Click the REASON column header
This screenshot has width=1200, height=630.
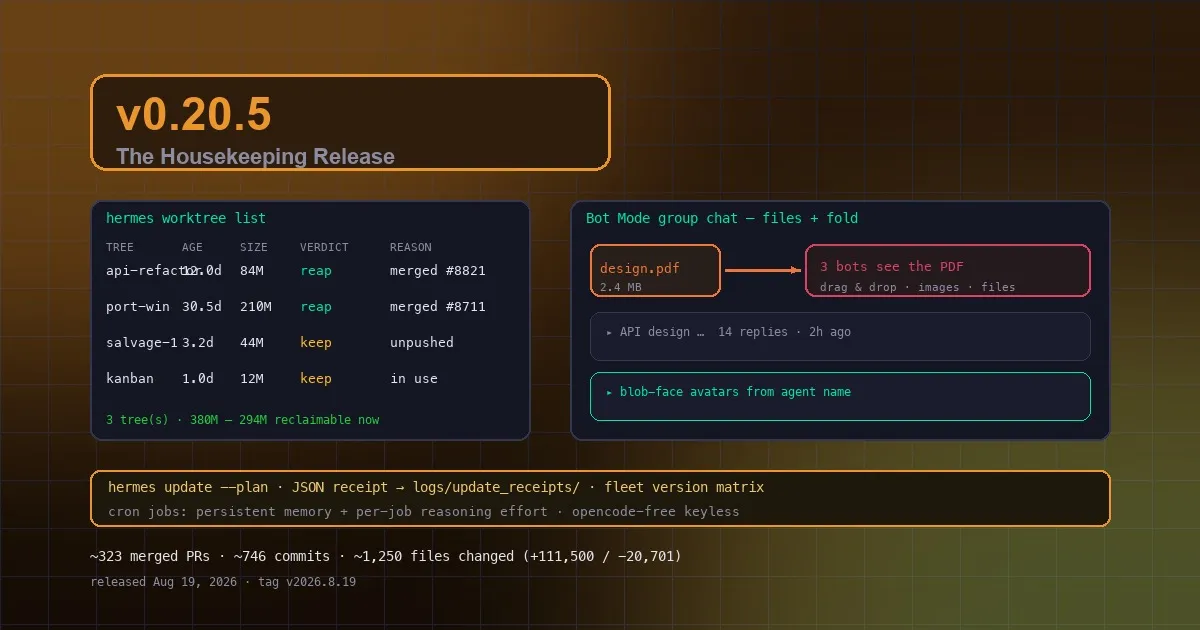[x=411, y=247]
